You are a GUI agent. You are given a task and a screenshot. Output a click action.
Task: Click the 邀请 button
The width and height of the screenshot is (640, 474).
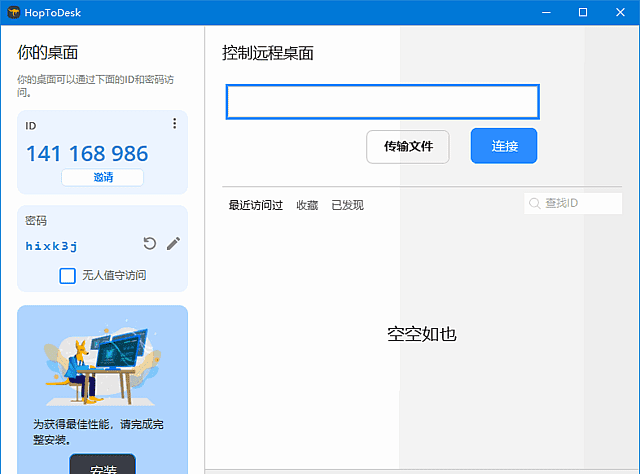pos(102,177)
